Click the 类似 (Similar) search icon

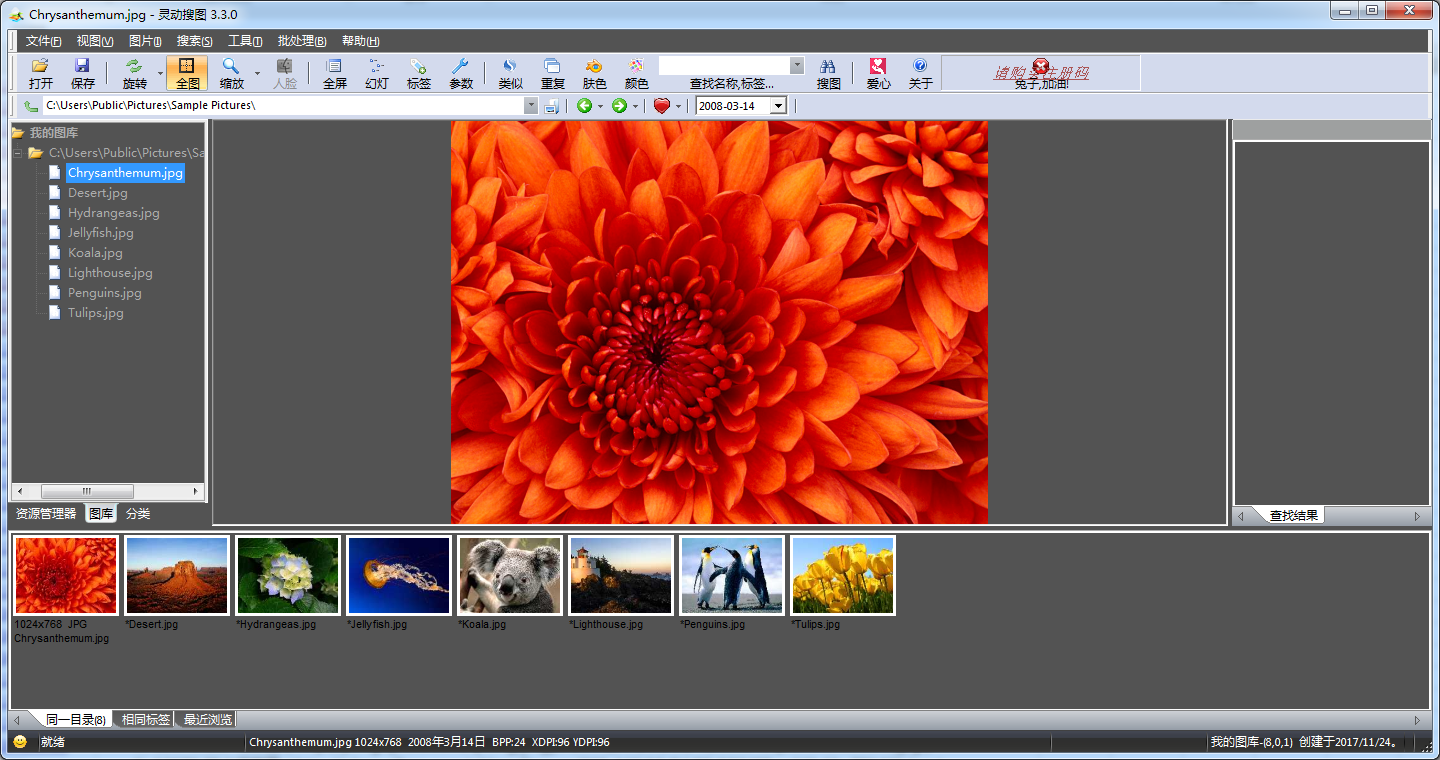(x=510, y=73)
